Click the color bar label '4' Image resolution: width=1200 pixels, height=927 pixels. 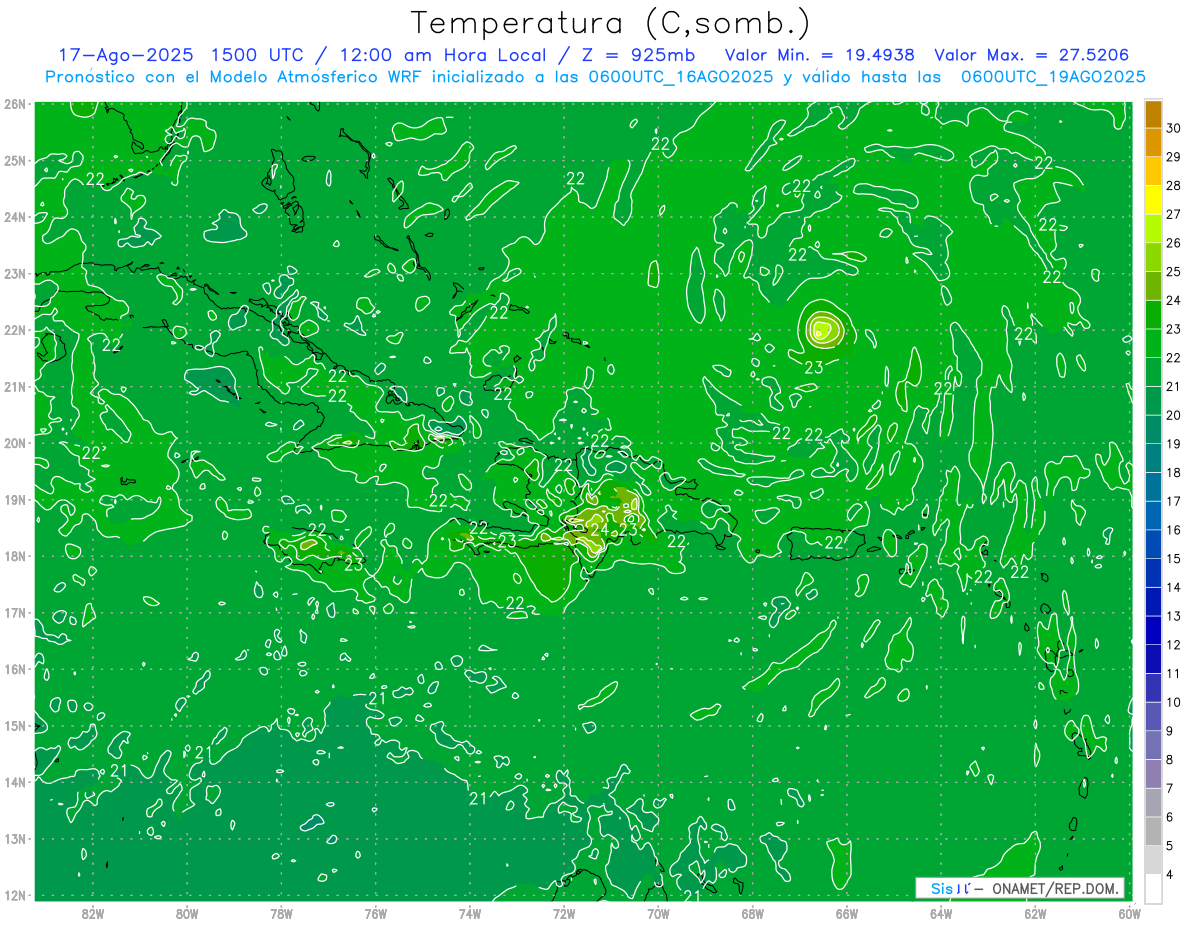coord(1170,874)
